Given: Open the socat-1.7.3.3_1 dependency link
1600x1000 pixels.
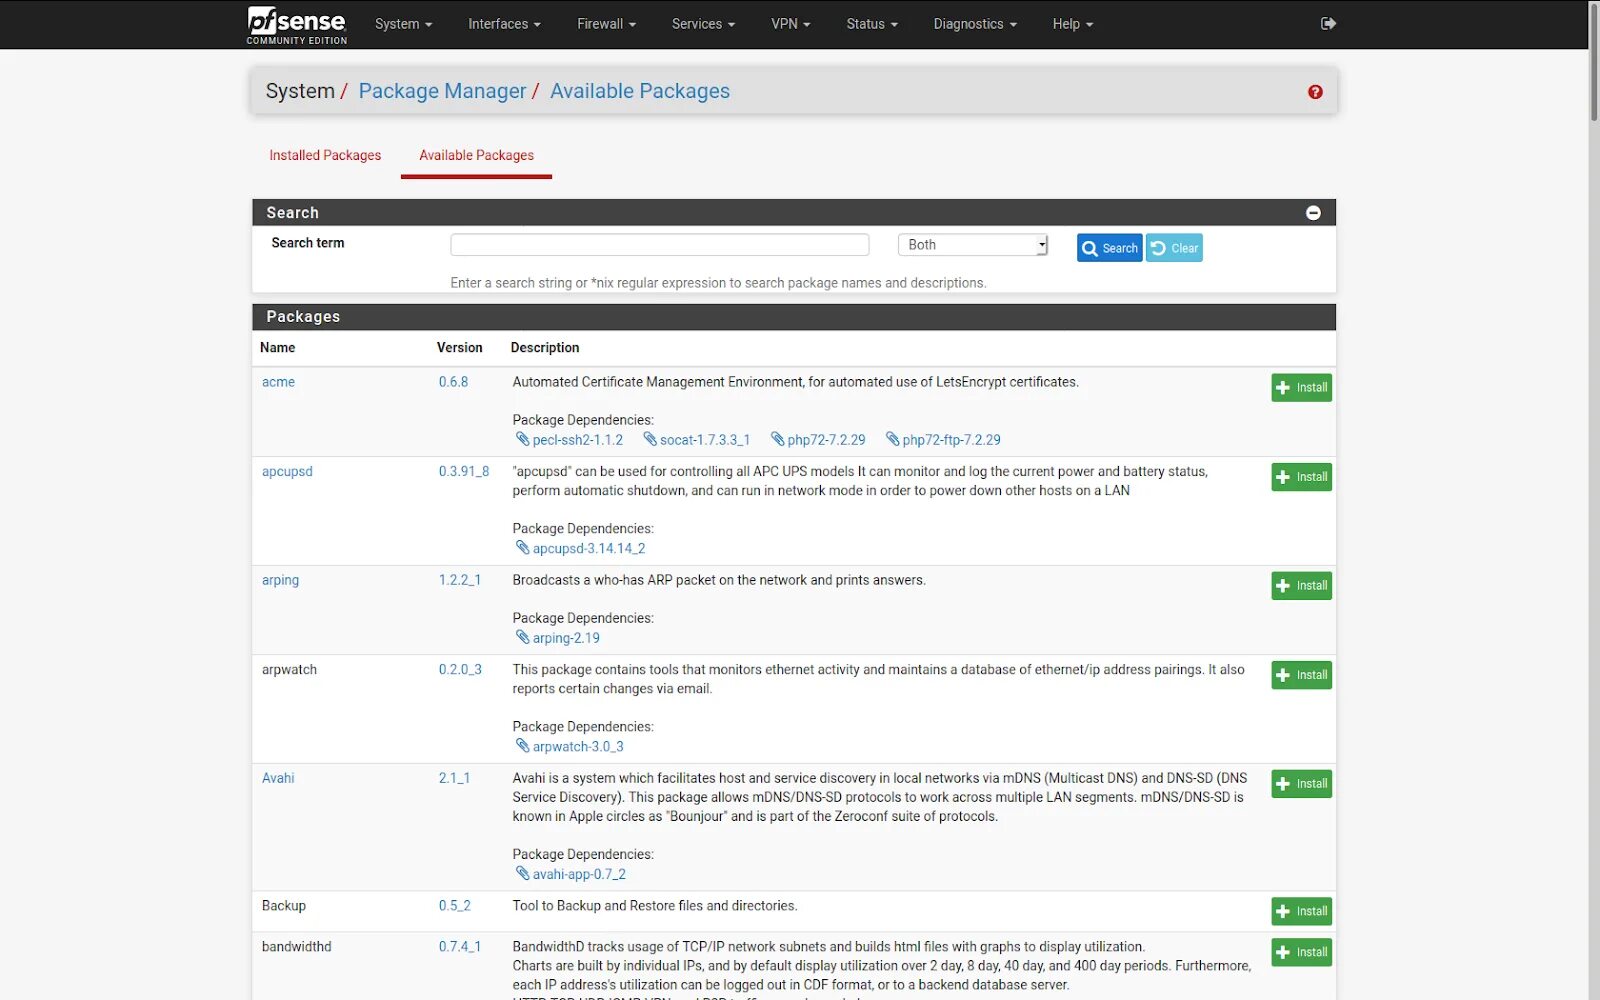Looking at the screenshot, I should (705, 440).
